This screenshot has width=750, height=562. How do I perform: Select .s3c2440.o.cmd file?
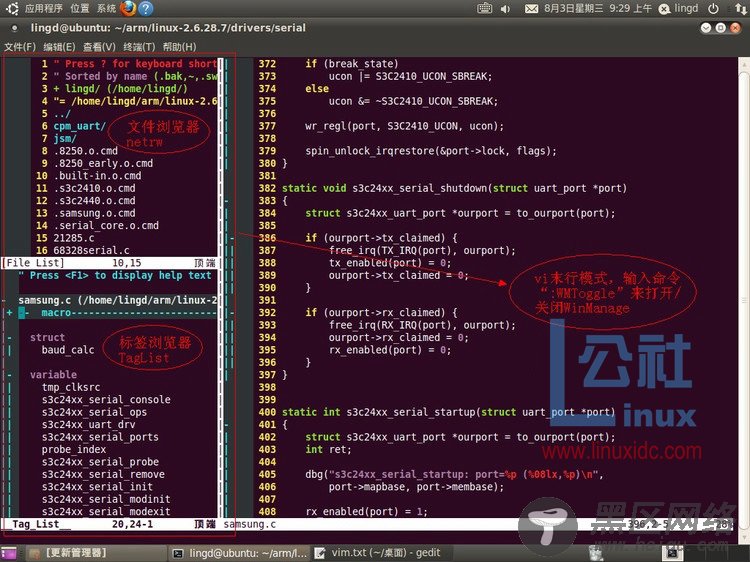(x=94, y=201)
